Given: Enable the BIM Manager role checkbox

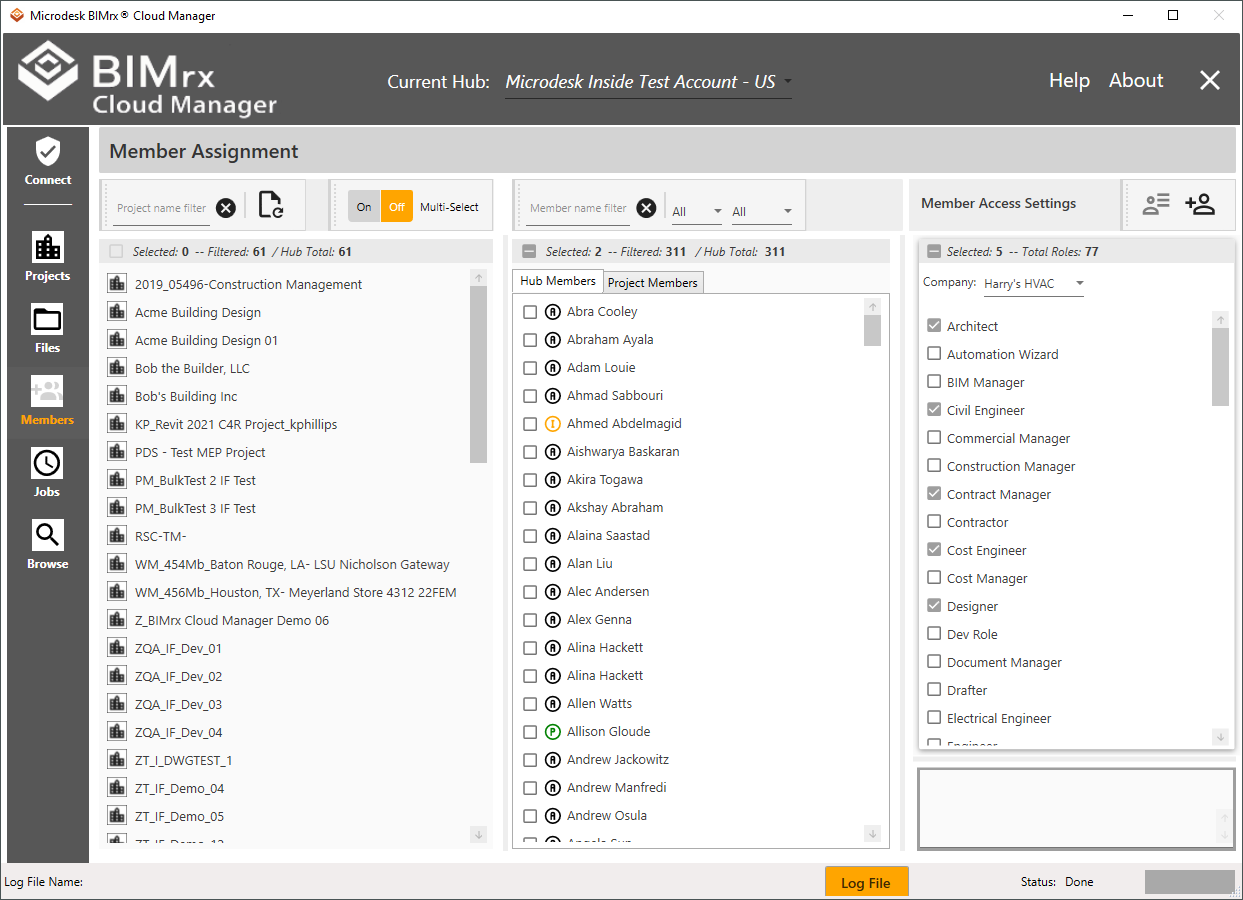Looking at the screenshot, I should pyautogui.click(x=934, y=382).
